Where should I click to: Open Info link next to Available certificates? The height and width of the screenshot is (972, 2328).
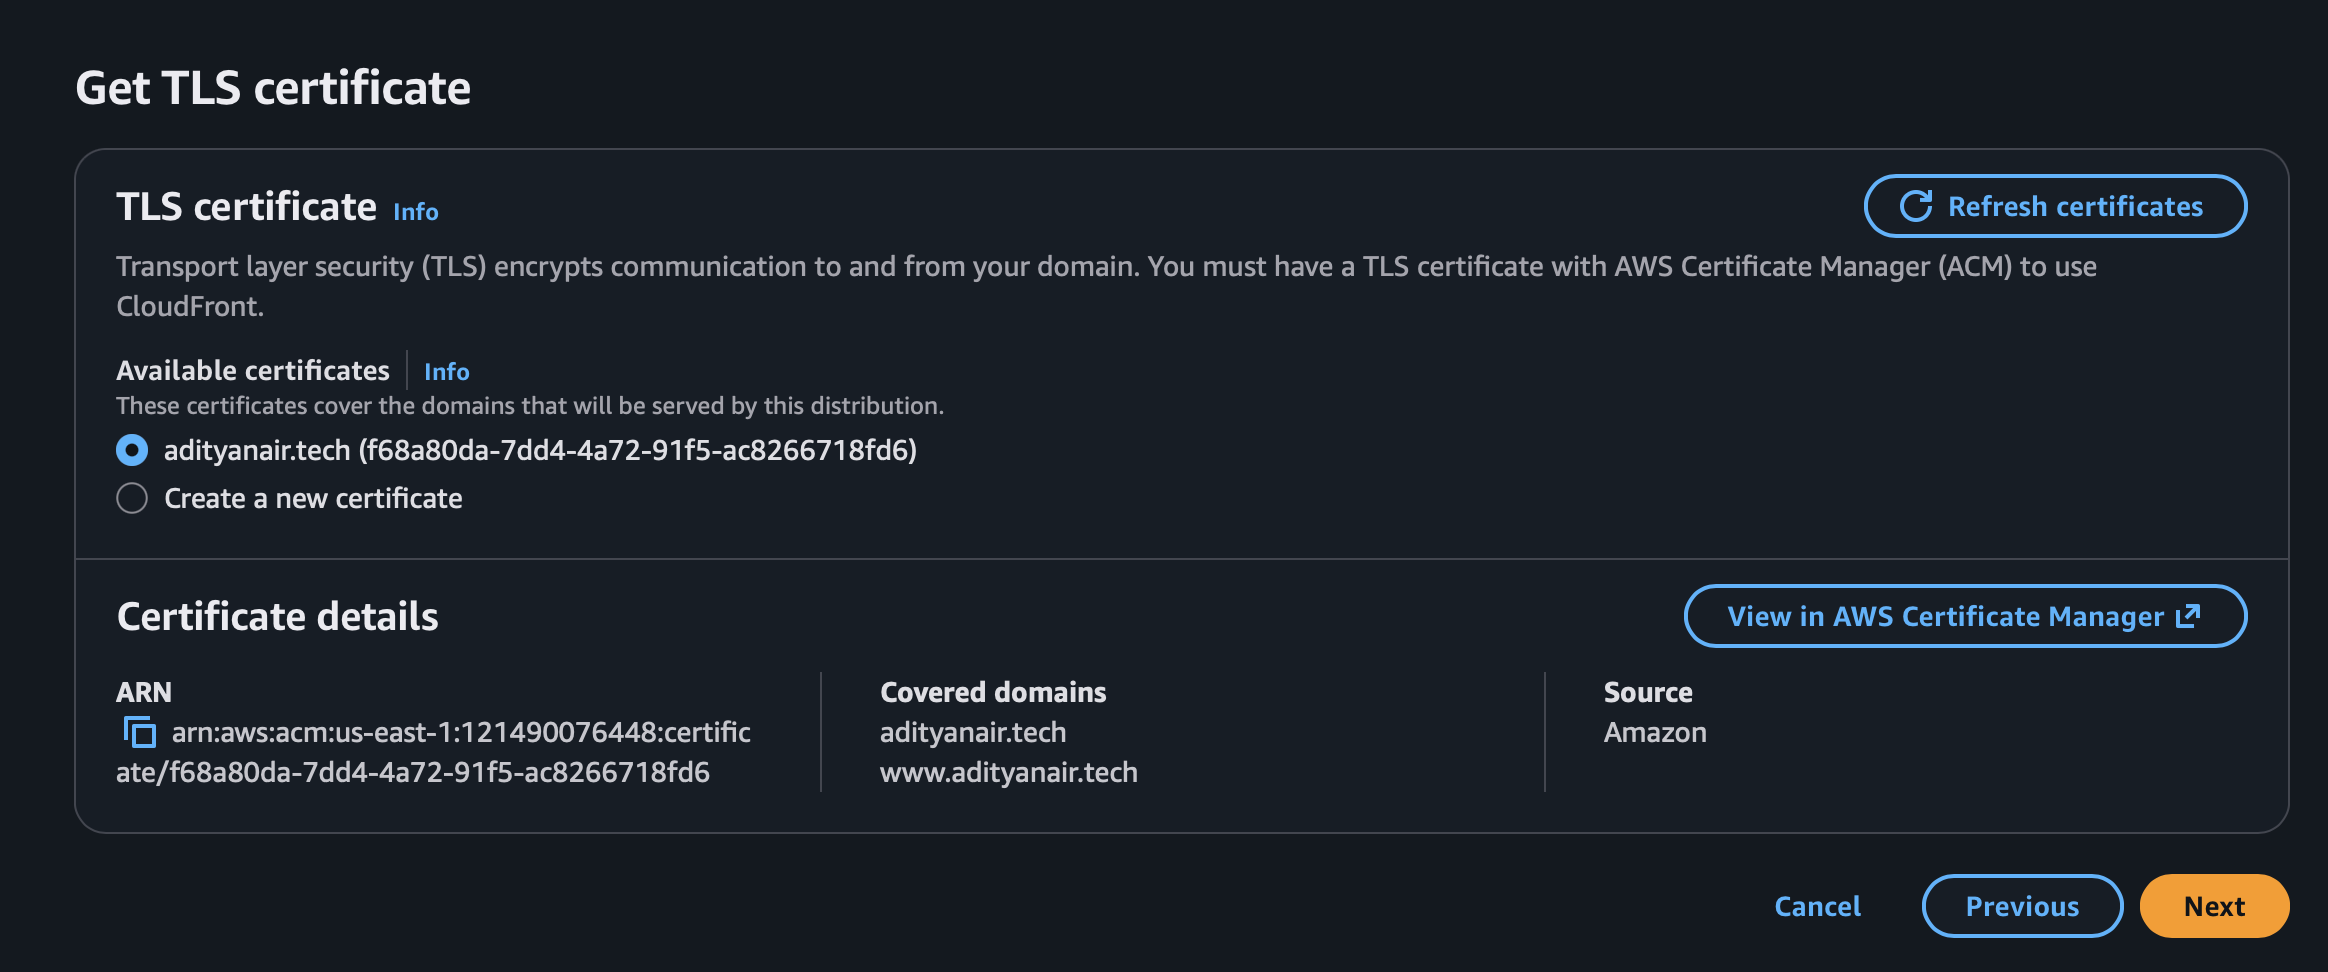tap(446, 372)
